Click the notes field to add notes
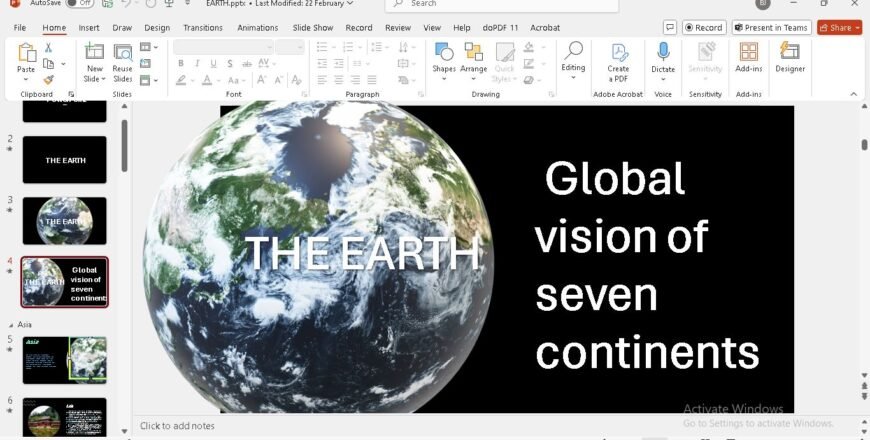The width and height of the screenshot is (870, 440). (495, 426)
